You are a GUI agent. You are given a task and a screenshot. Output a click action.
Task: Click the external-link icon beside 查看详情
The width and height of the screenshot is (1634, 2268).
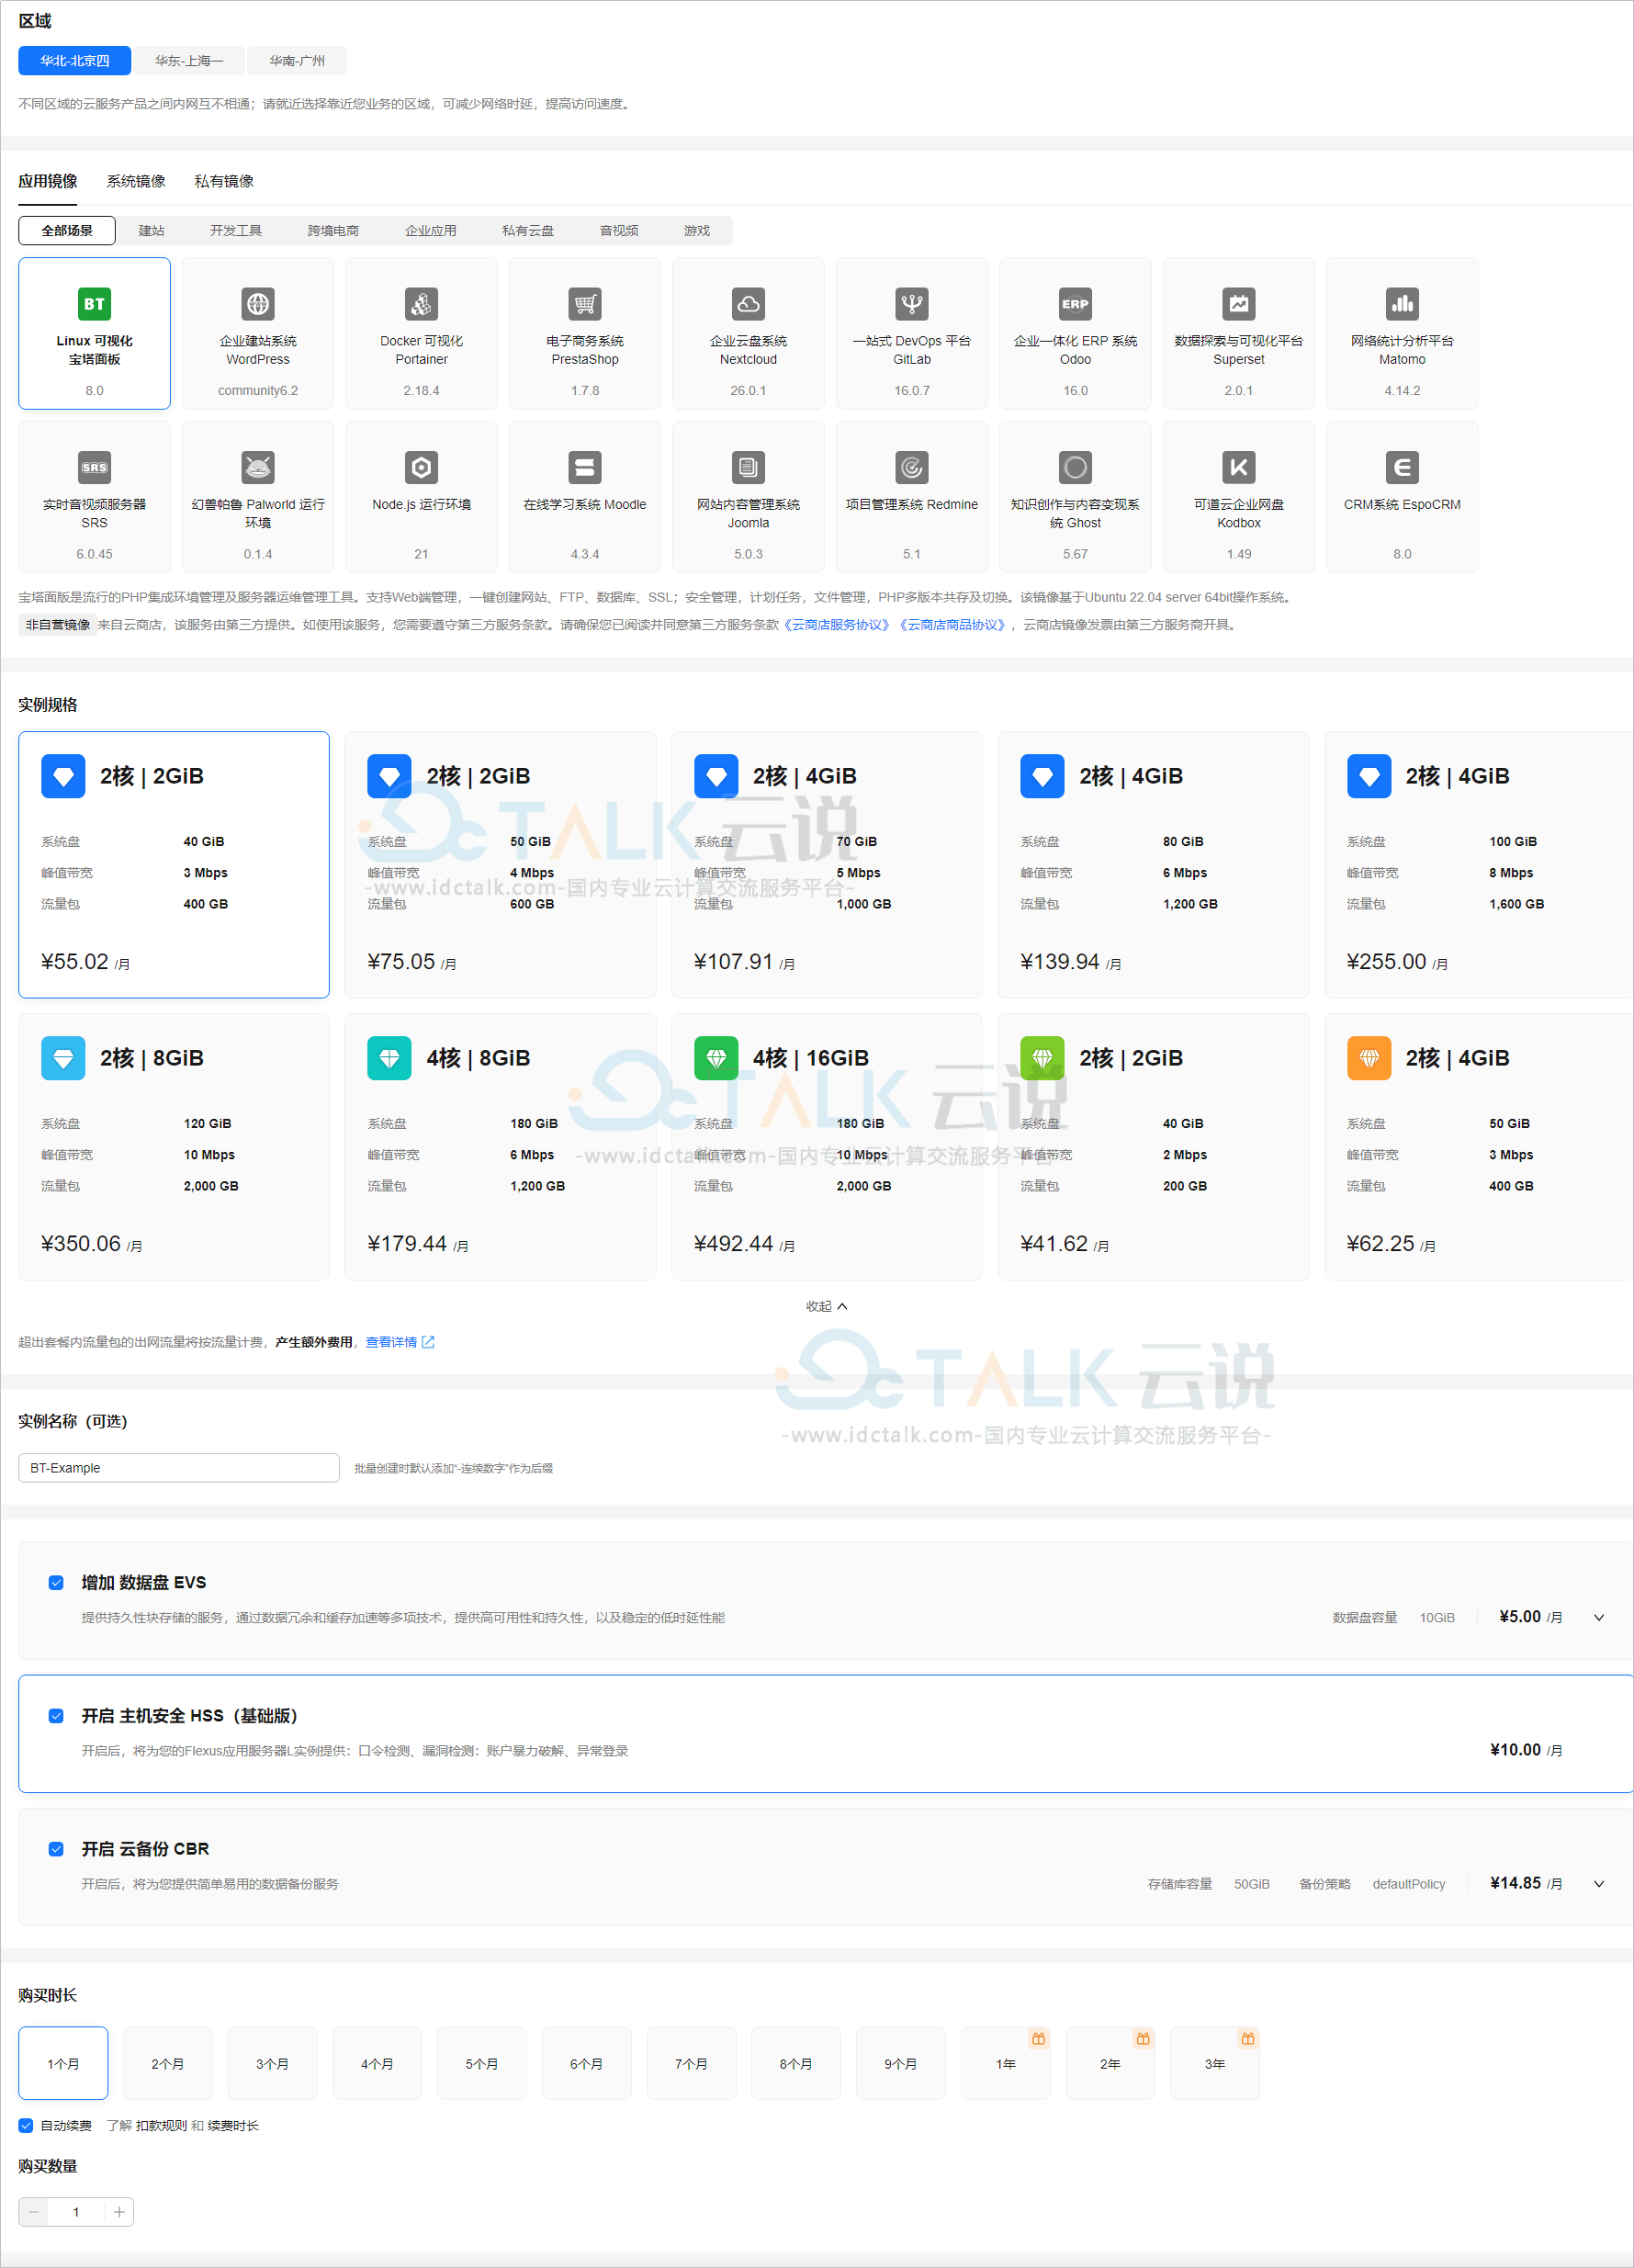coord(428,1342)
